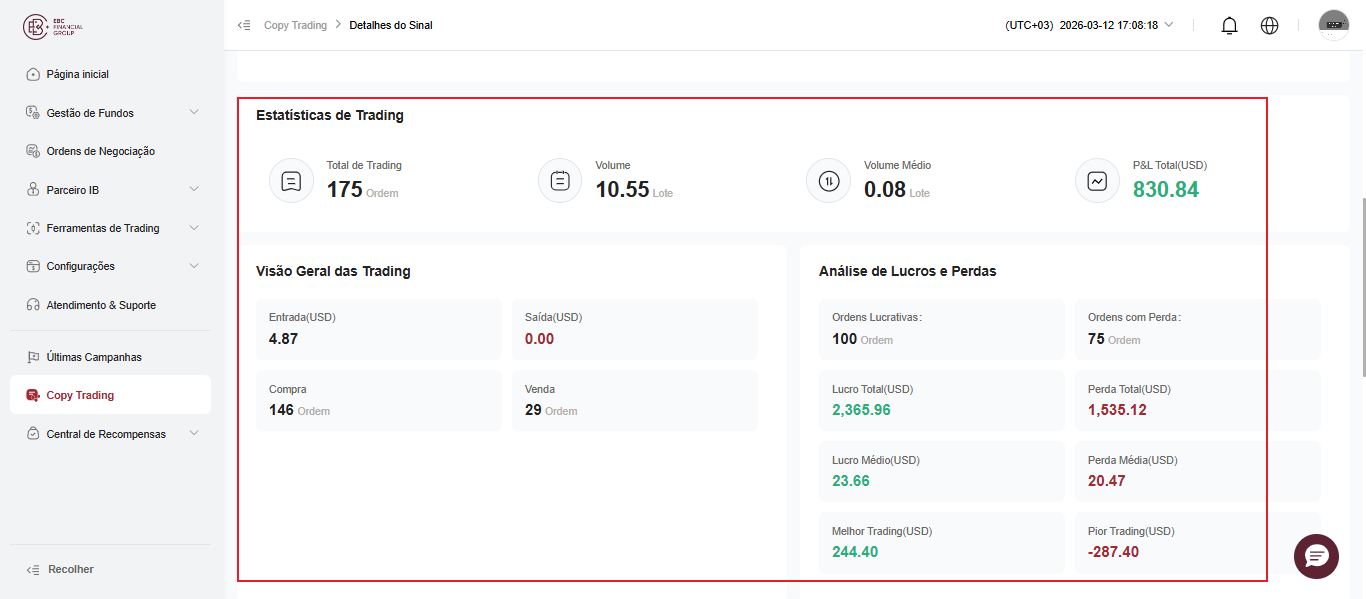Click the page vertical scrollbar
The image size is (1366, 599).
tap(1362, 287)
